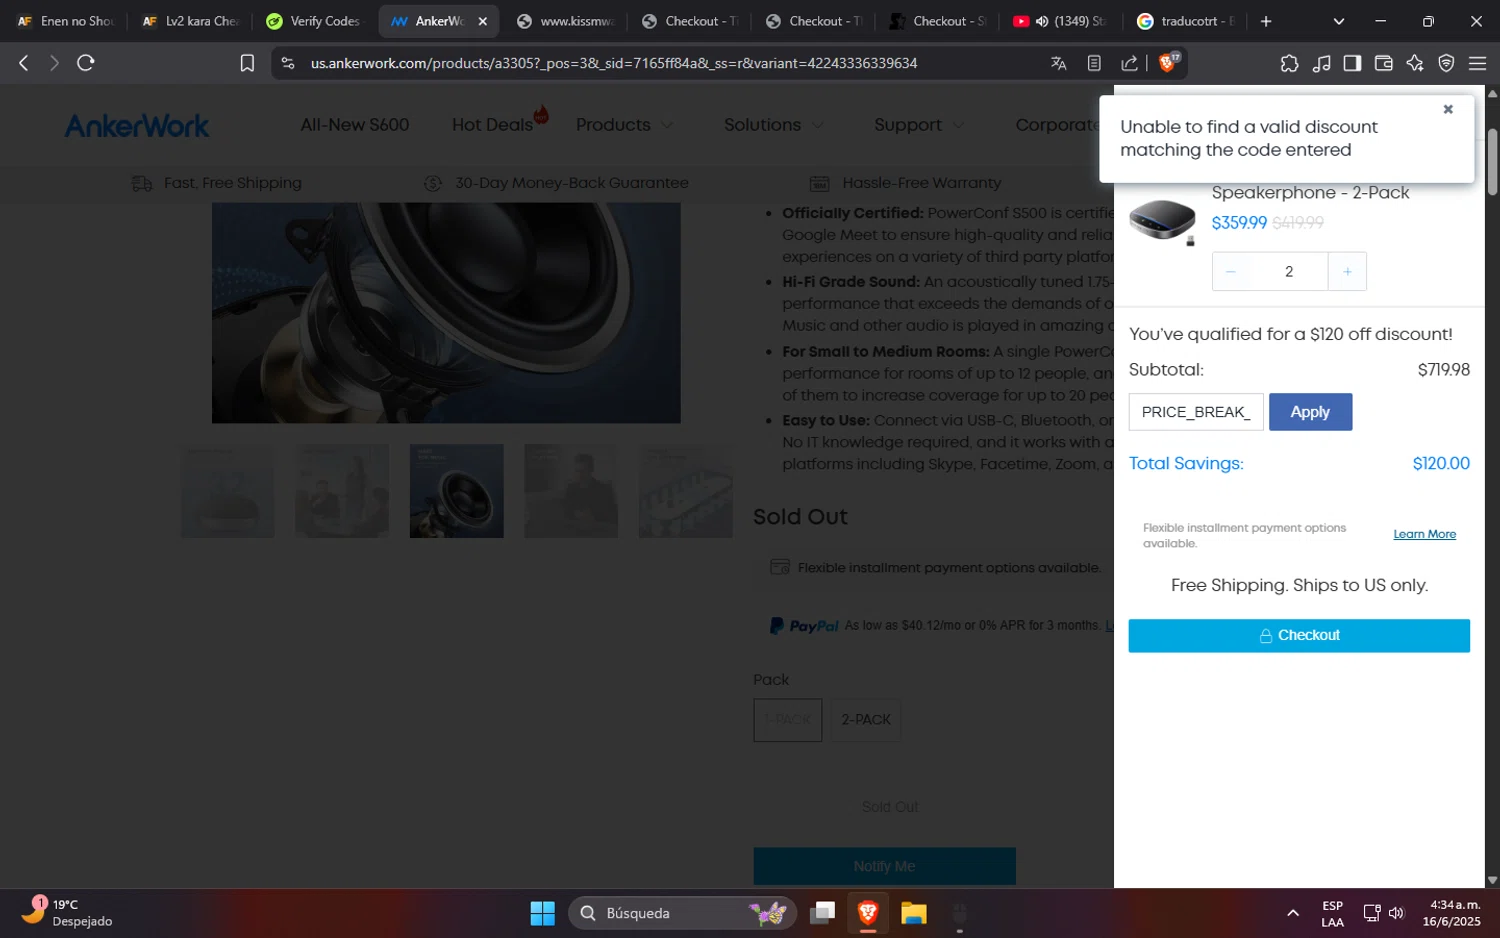The height and width of the screenshot is (938, 1500).
Task: Increase cart quantity with plus button
Action: pos(1347,272)
